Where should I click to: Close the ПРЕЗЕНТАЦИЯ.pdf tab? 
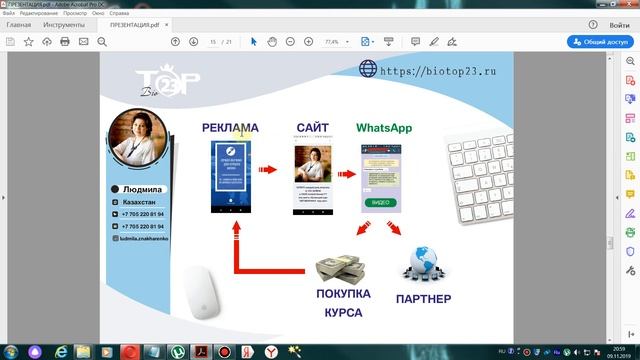point(167,25)
